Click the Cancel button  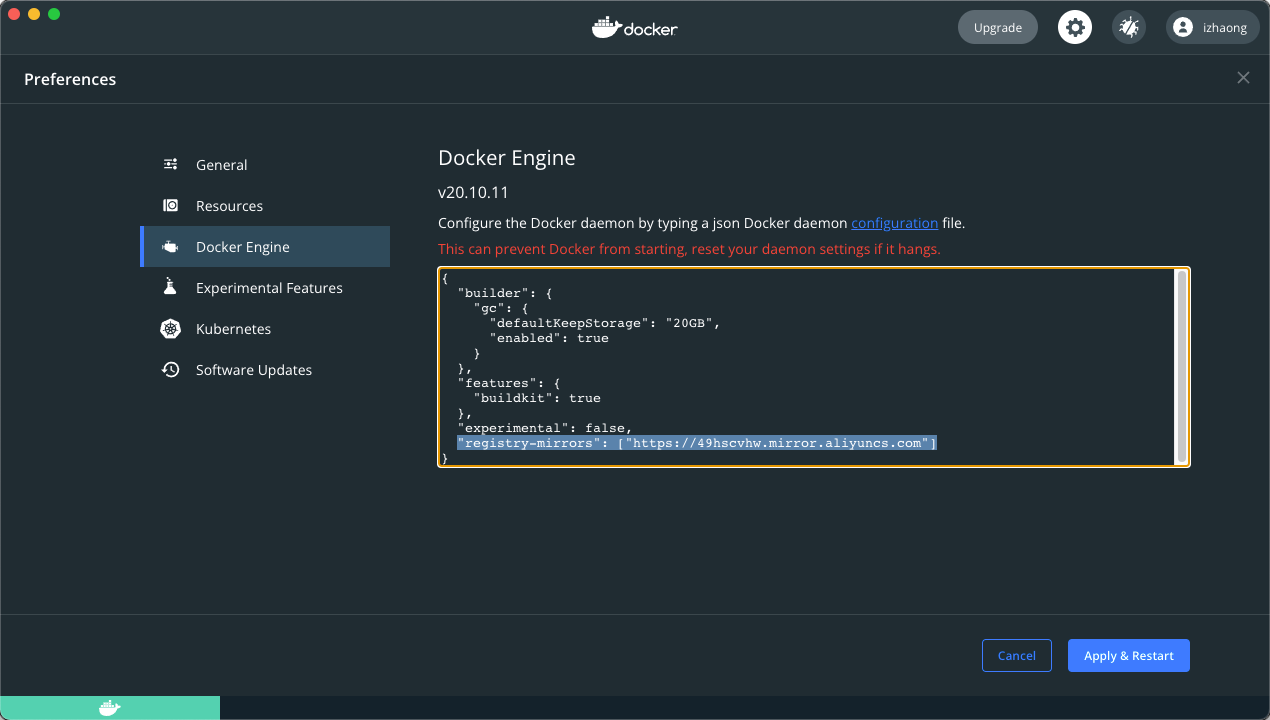coord(1016,655)
